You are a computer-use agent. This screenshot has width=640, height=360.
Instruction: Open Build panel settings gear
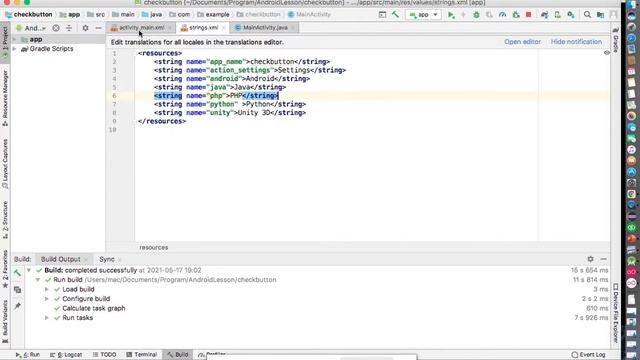(590, 259)
